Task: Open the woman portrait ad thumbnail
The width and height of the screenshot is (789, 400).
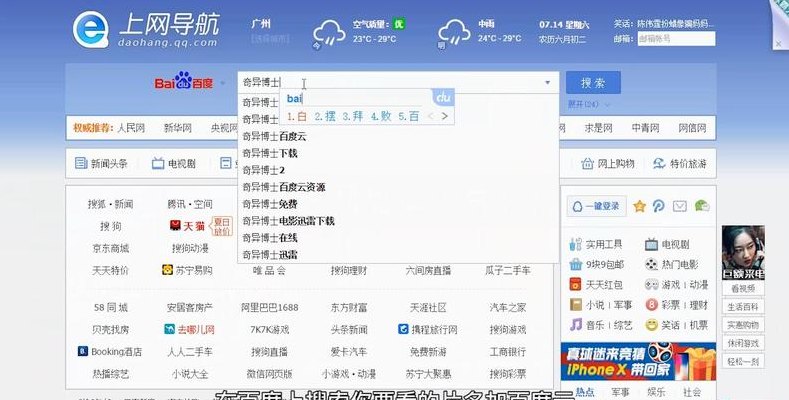Action: 743,253
